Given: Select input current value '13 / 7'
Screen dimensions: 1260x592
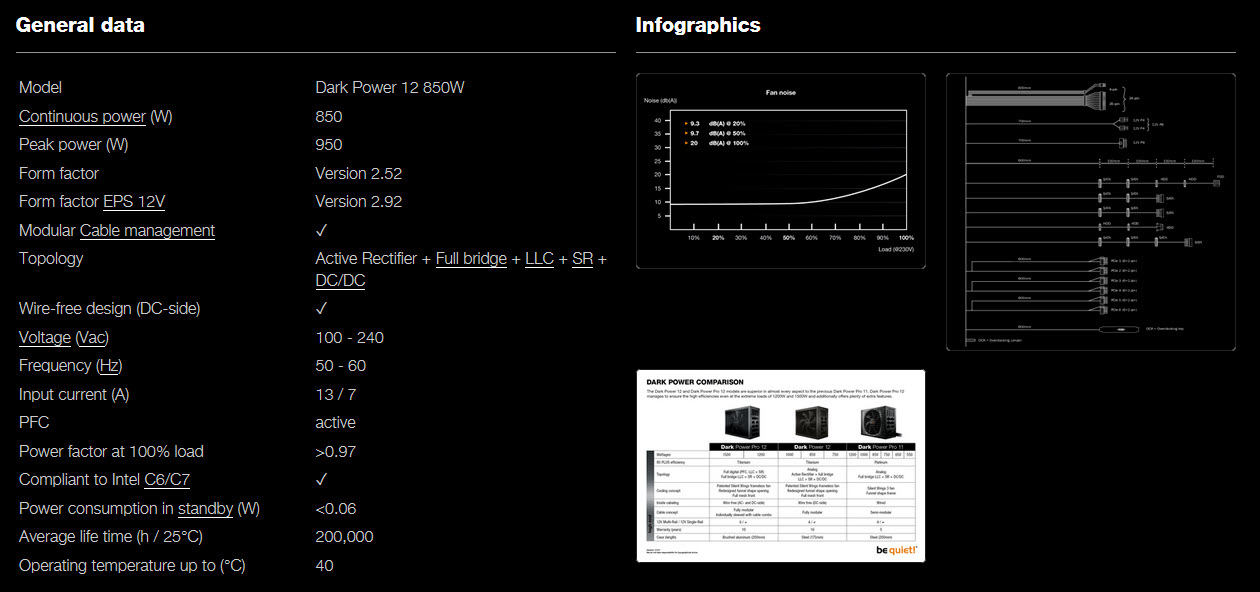Looking at the screenshot, I should (336, 394).
